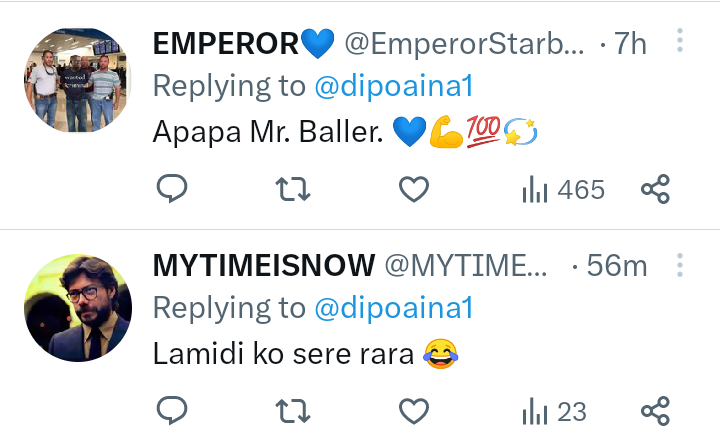This screenshot has height=429, width=720.
Task: Open more options for MYTIMEISNOW's tweet
Action: (680, 265)
